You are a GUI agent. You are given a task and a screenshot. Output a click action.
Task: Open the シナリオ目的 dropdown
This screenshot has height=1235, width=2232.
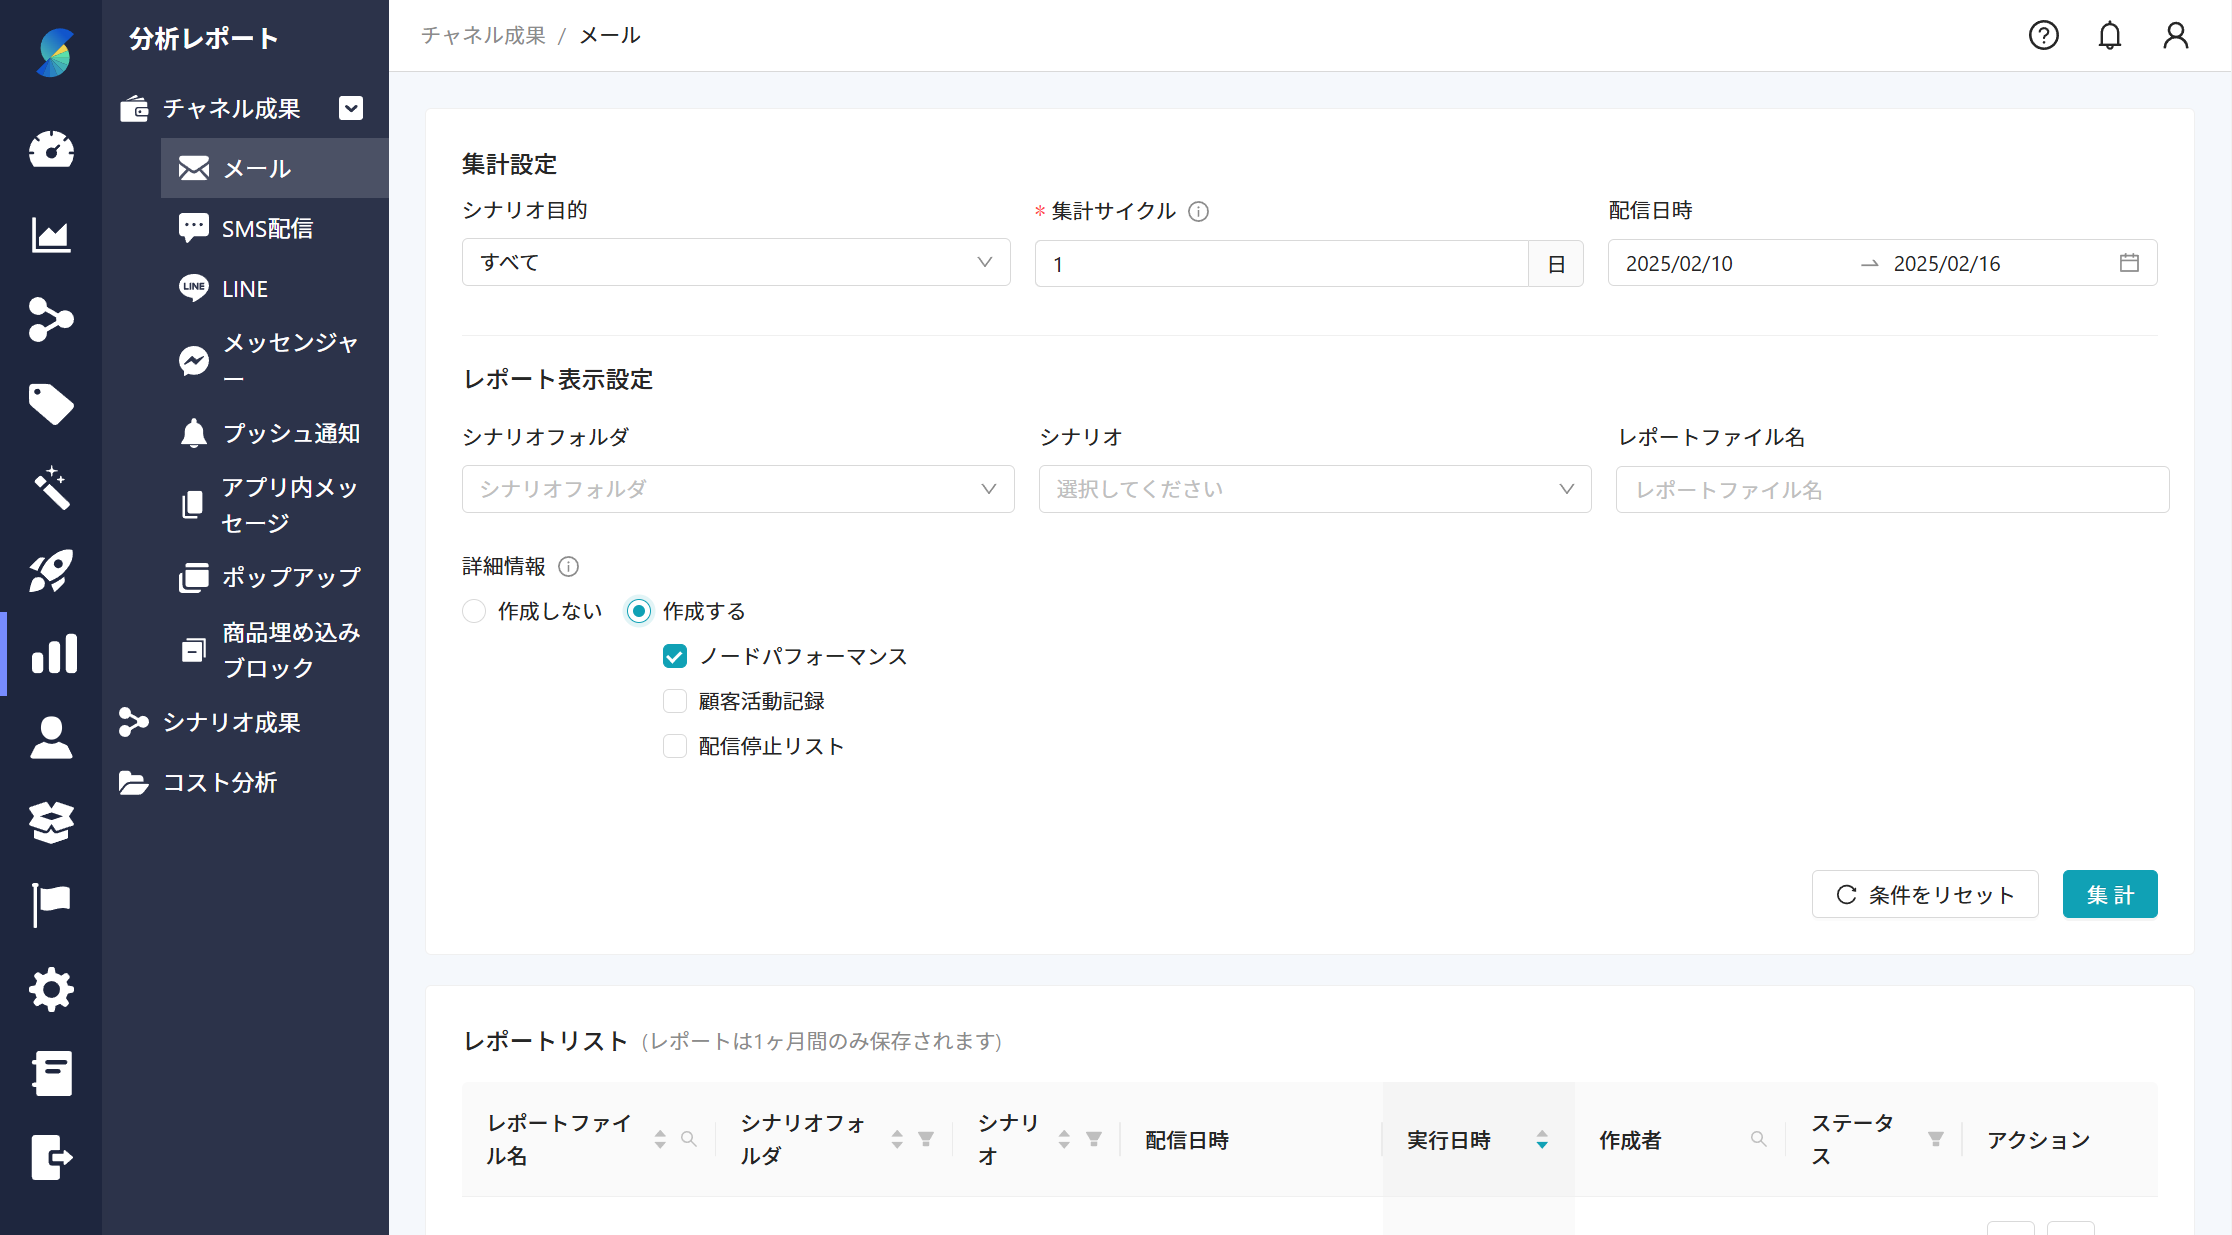coord(736,262)
